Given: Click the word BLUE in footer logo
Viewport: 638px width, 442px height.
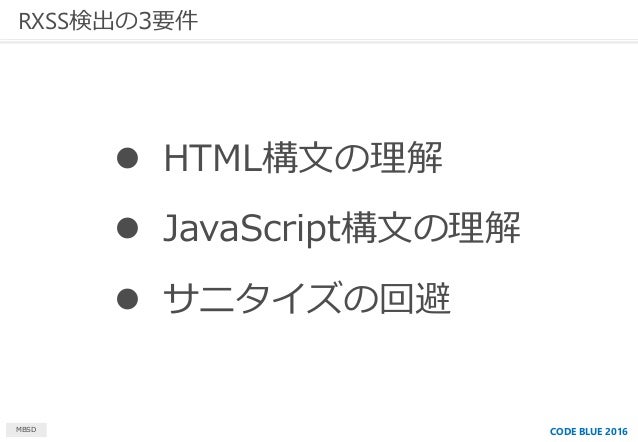Looking at the screenshot, I should click(590, 431).
